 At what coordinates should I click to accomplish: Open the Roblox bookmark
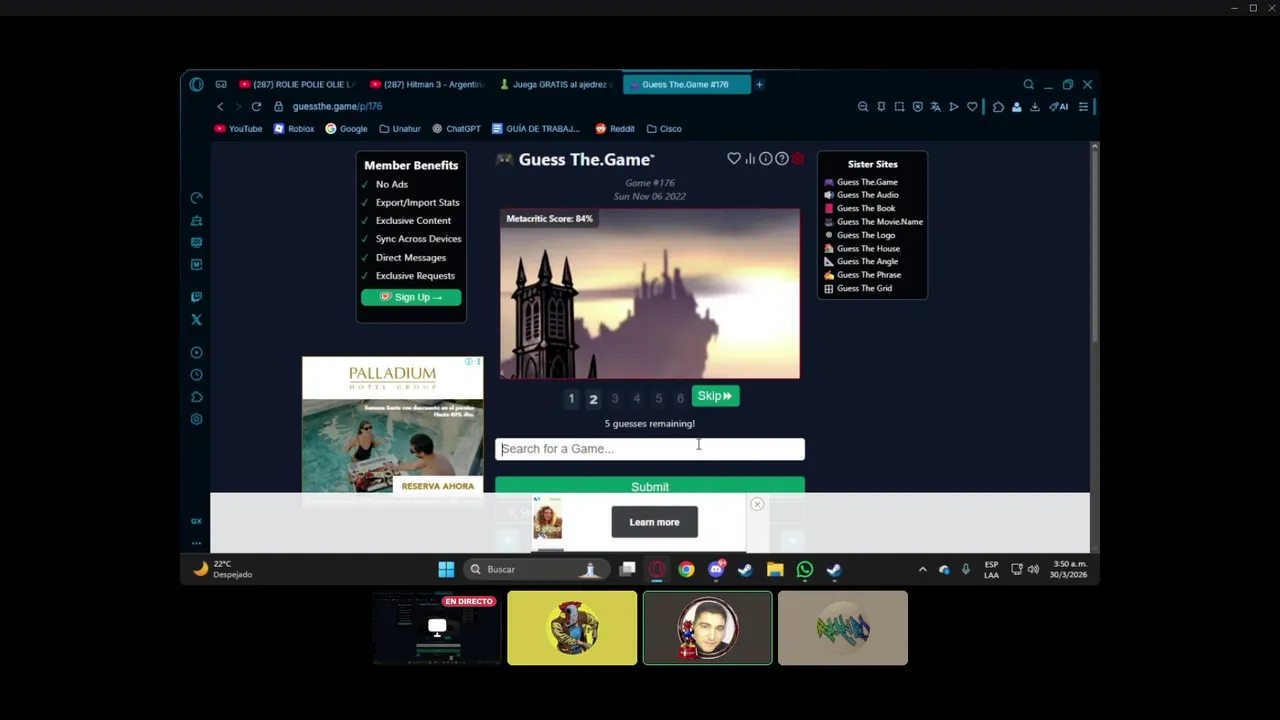click(294, 129)
